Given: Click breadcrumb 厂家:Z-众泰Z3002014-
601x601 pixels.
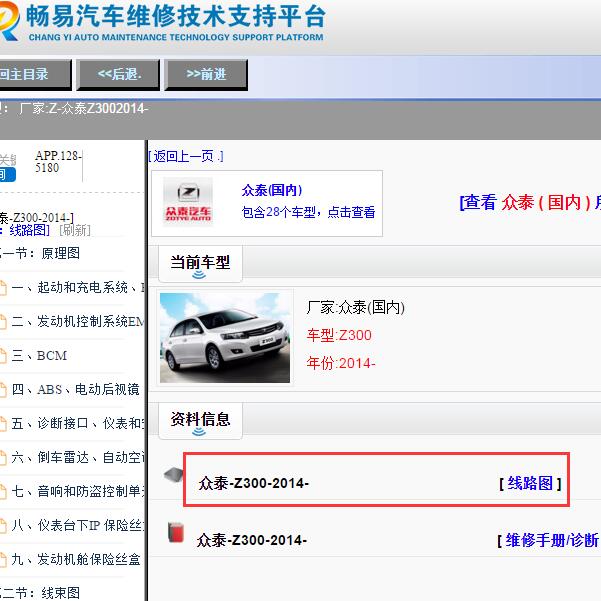Looking at the screenshot, I should (x=84, y=108).
